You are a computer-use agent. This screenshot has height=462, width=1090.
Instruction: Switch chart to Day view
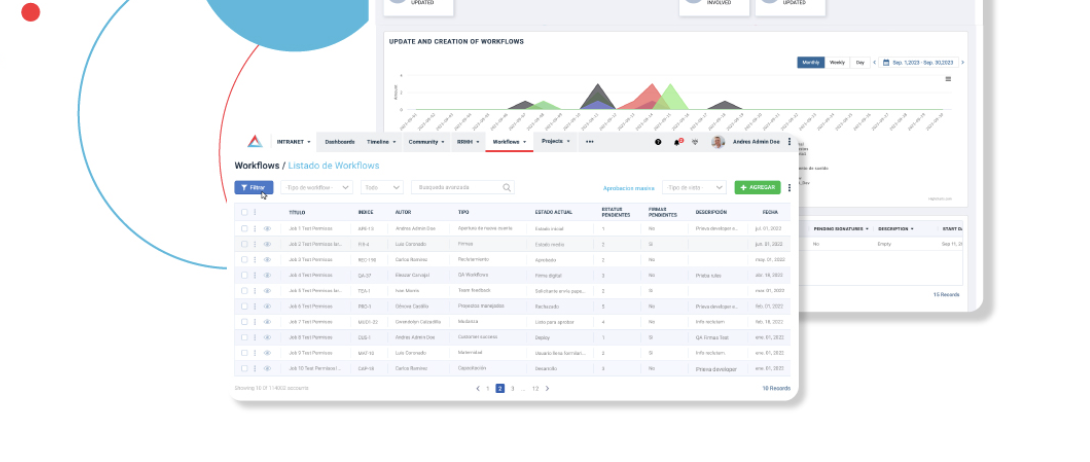pyautogui.click(x=860, y=63)
